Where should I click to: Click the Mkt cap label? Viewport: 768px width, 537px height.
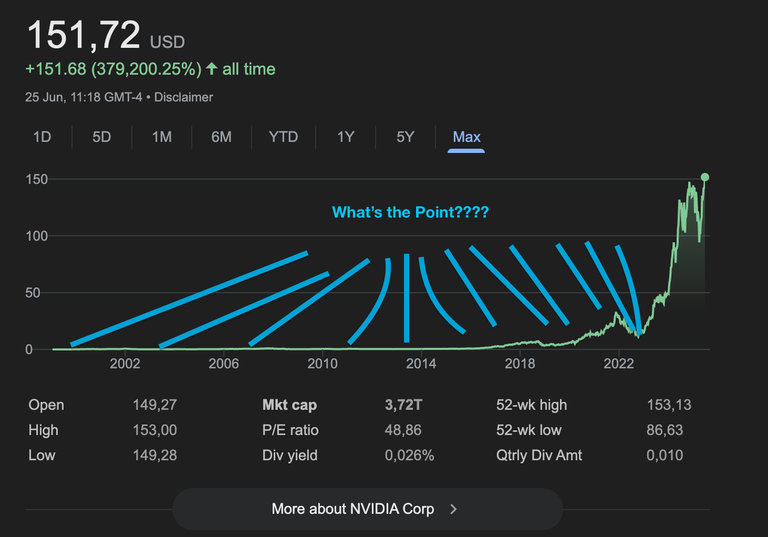289,405
